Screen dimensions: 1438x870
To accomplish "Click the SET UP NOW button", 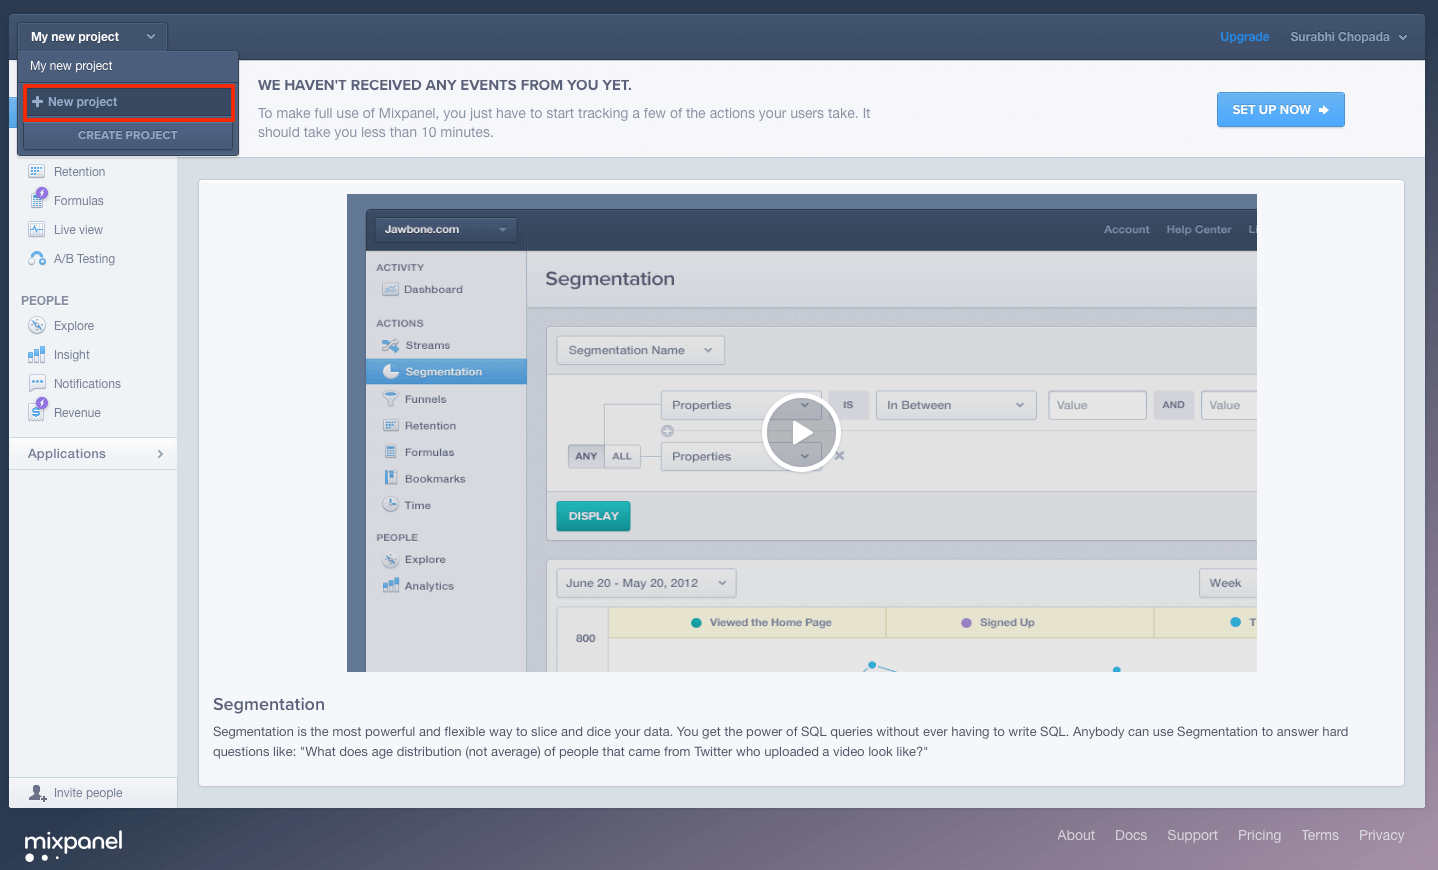I will coord(1281,109).
